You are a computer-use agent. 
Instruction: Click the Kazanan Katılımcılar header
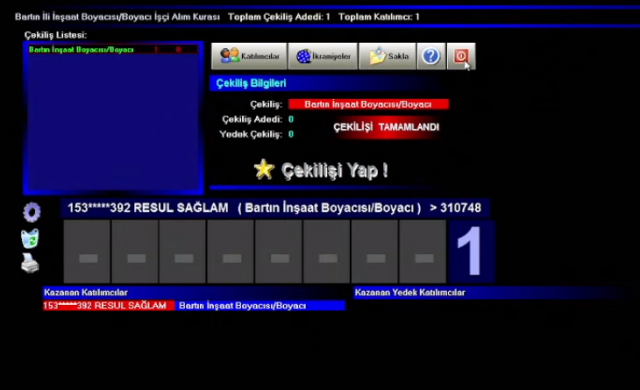86,292
